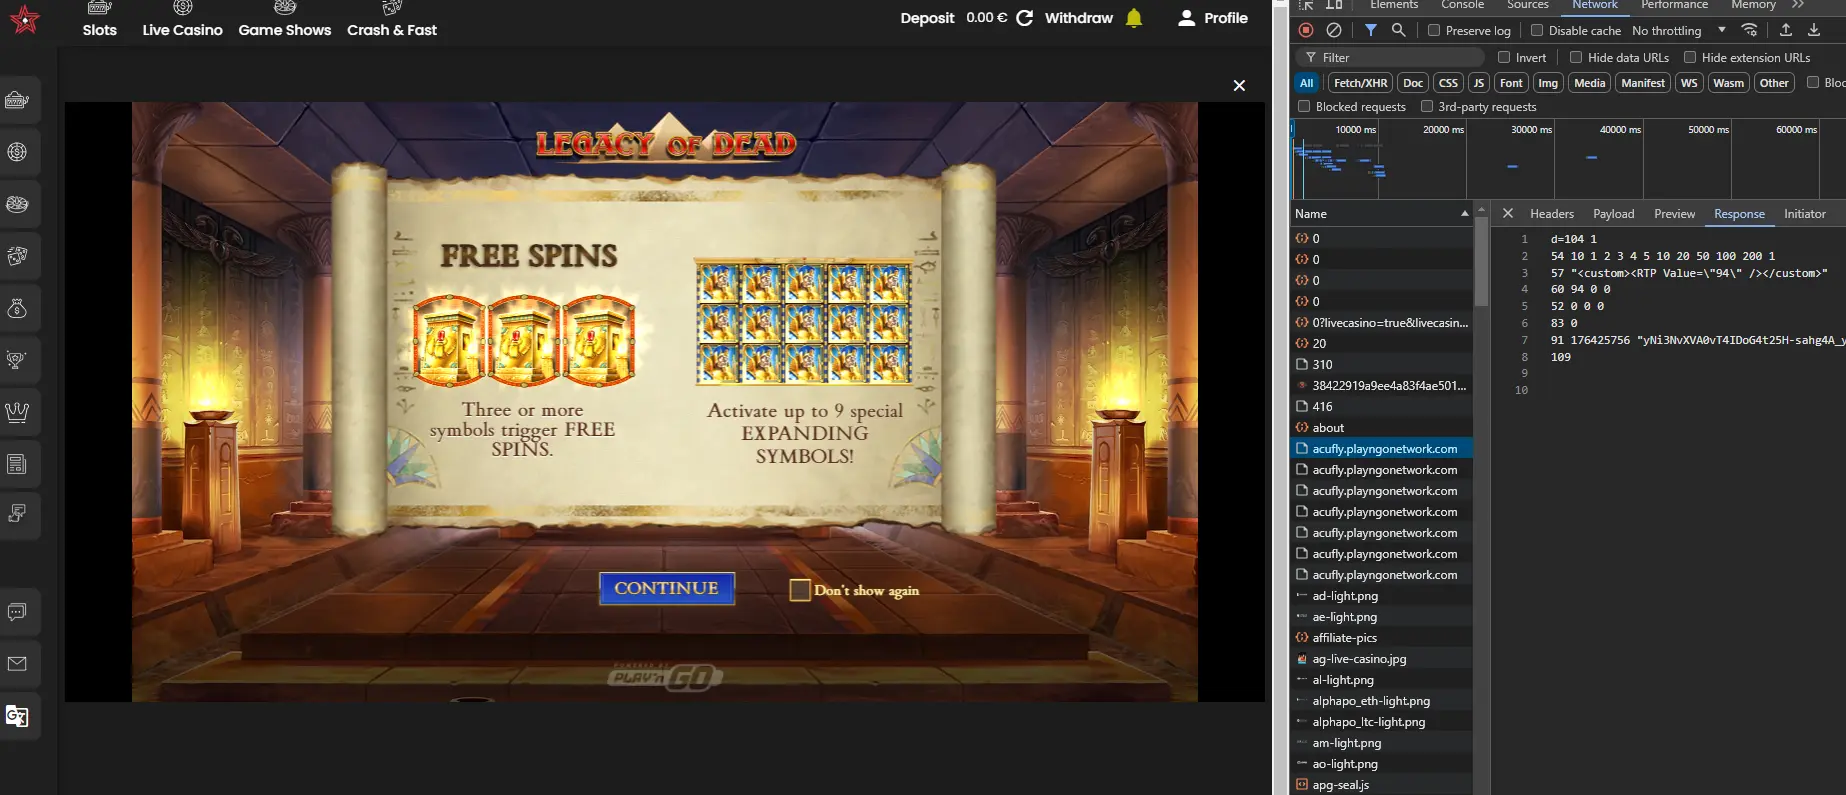Viewport: 1846px width, 795px height.
Task: Sort requests by the Name column header
Action: point(1381,213)
